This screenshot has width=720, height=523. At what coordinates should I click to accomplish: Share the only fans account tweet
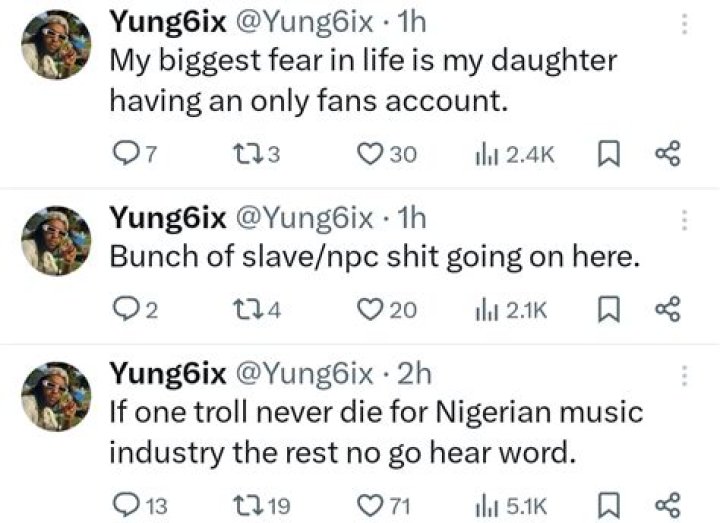point(666,154)
